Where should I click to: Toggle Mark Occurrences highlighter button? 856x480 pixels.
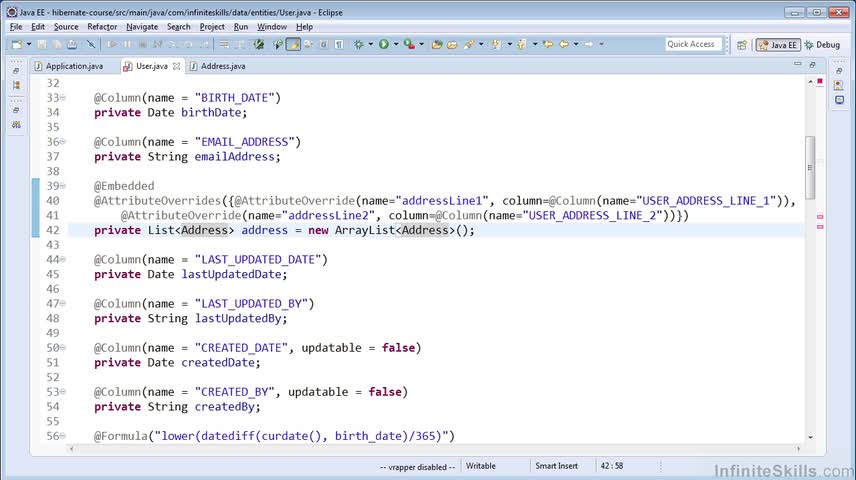(293, 44)
